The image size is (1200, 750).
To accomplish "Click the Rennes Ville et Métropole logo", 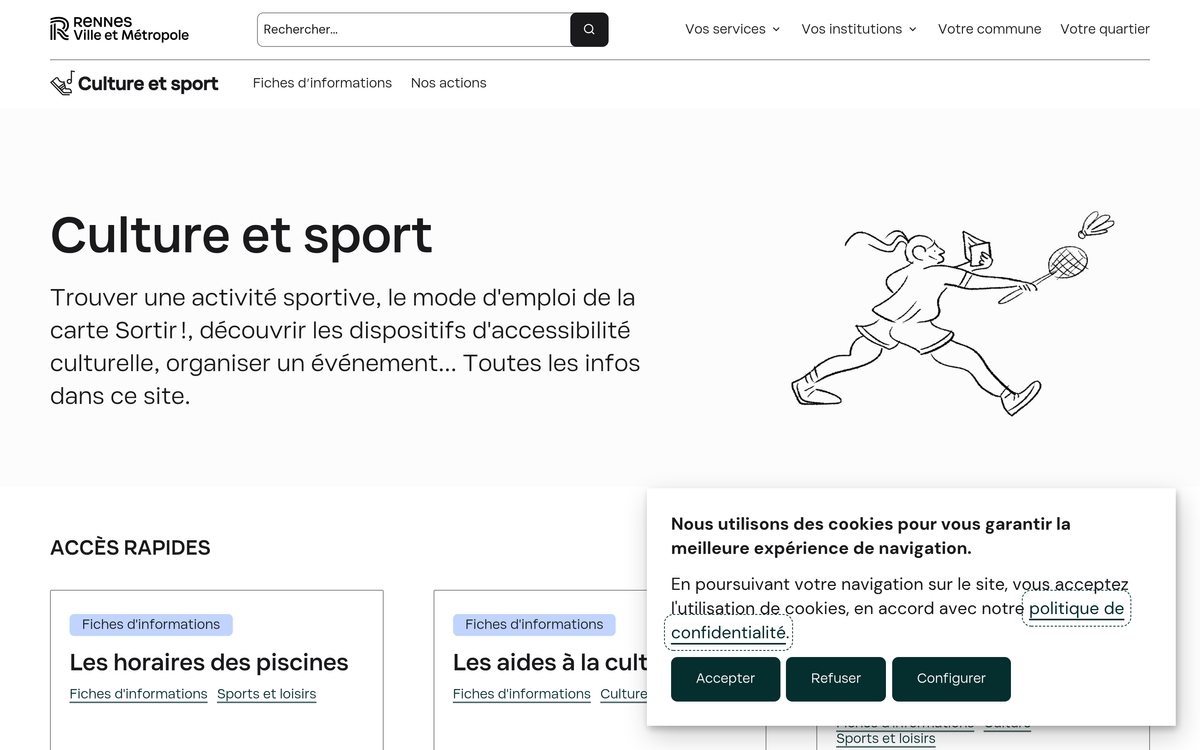I will pyautogui.click(x=119, y=29).
